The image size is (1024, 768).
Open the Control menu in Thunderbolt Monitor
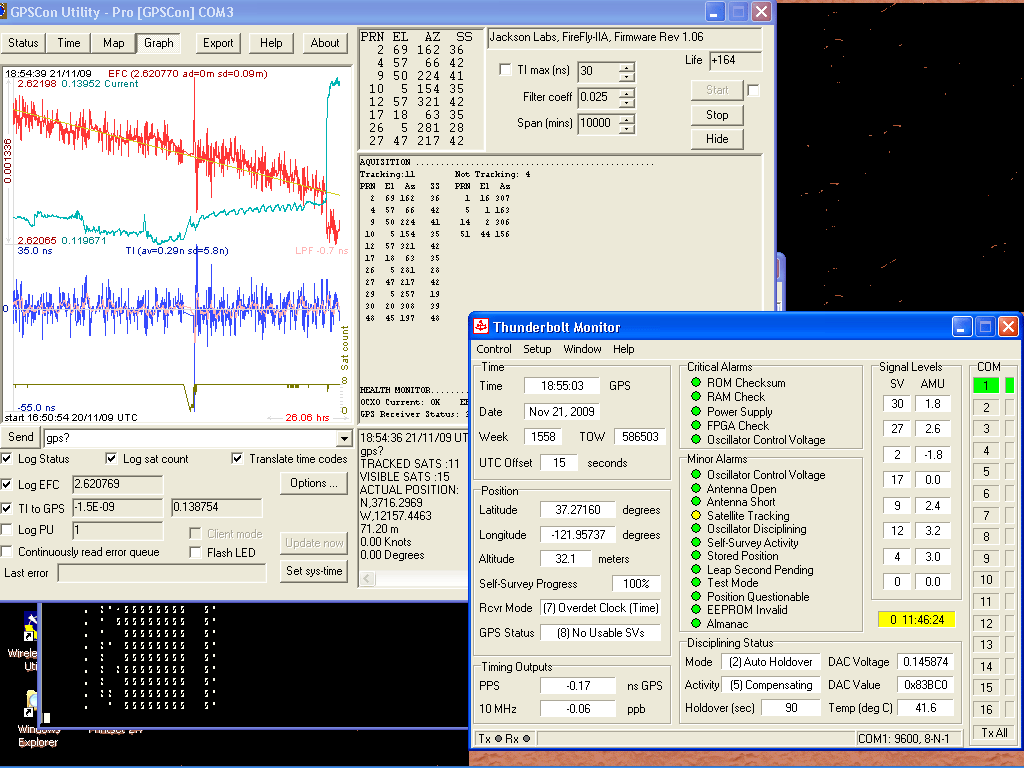[494, 349]
